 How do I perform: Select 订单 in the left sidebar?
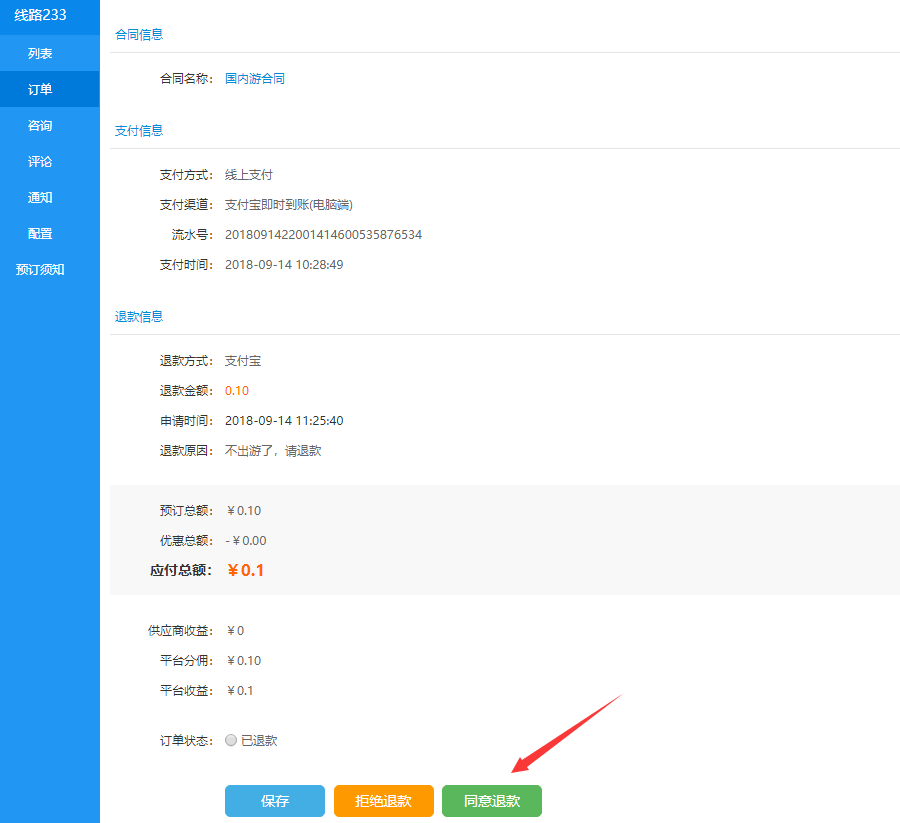click(40, 89)
